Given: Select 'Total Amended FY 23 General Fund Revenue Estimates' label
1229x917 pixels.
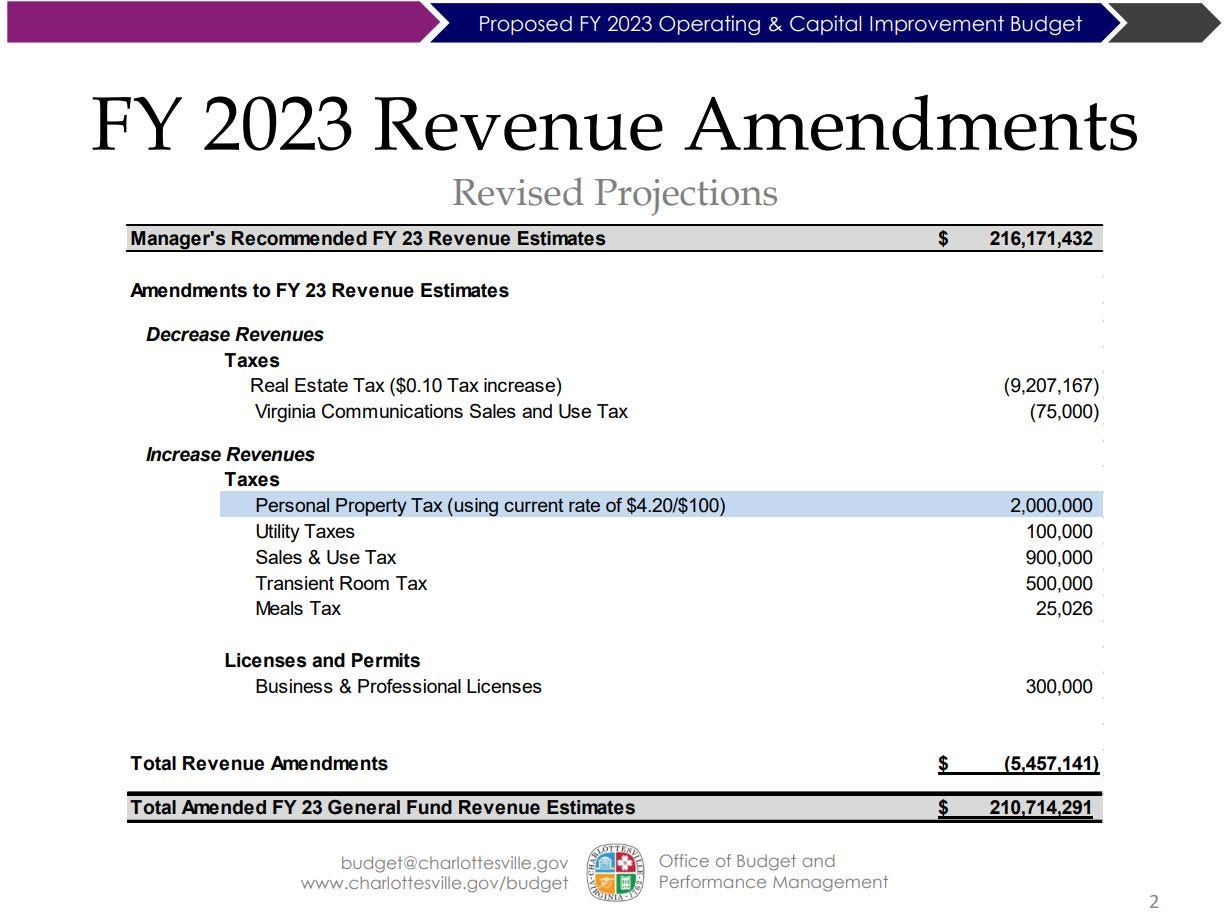Looking at the screenshot, I should point(383,808).
